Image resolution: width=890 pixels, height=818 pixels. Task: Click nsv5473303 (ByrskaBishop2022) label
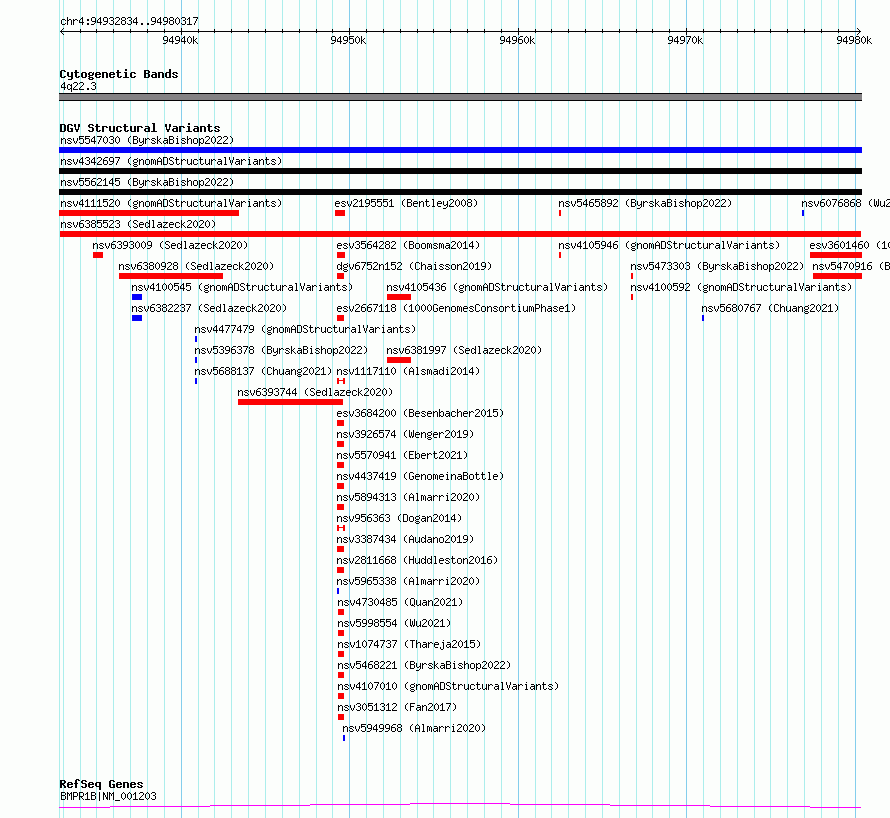pyautogui.click(x=717, y=266)
